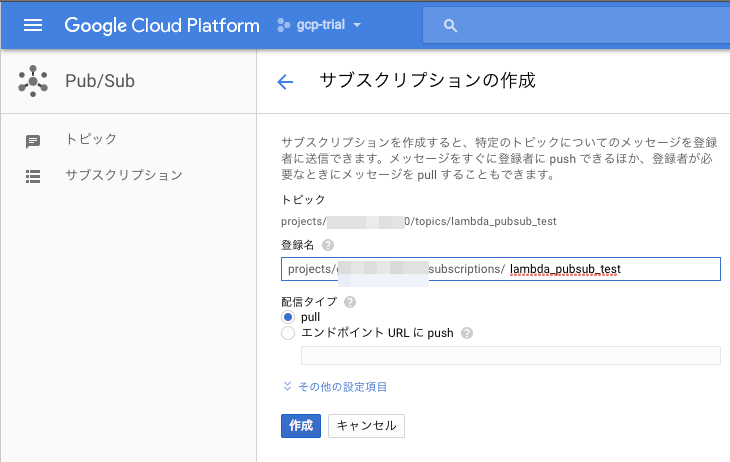Open the hamburger navigation menu

point(33,25)
